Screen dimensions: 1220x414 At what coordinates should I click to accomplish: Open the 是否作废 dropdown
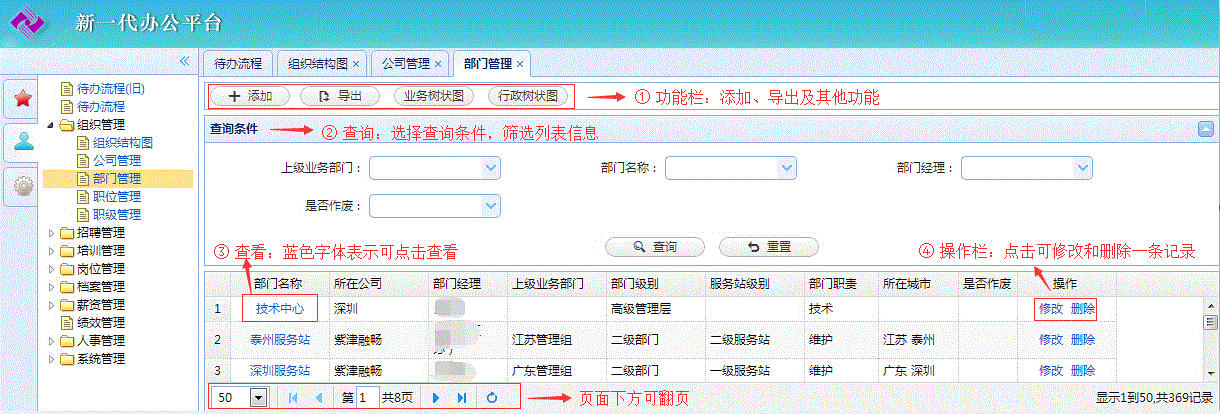coord(490,205)
